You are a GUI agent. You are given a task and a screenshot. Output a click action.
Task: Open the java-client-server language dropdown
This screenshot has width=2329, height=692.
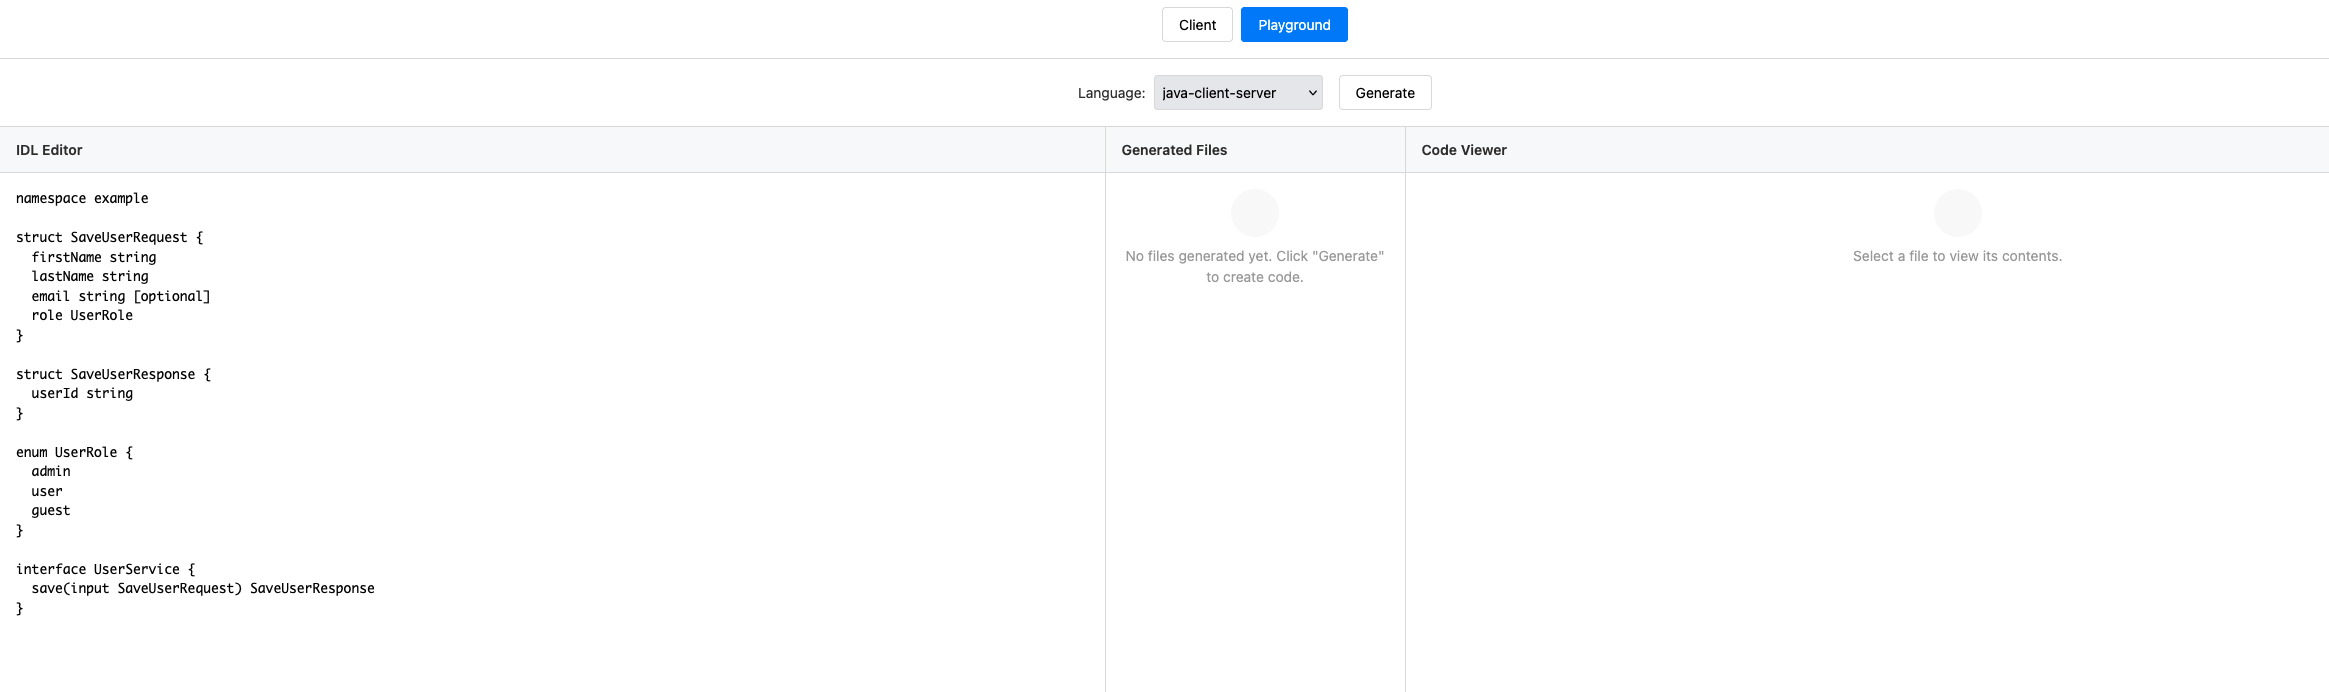tap(1238, 93)
